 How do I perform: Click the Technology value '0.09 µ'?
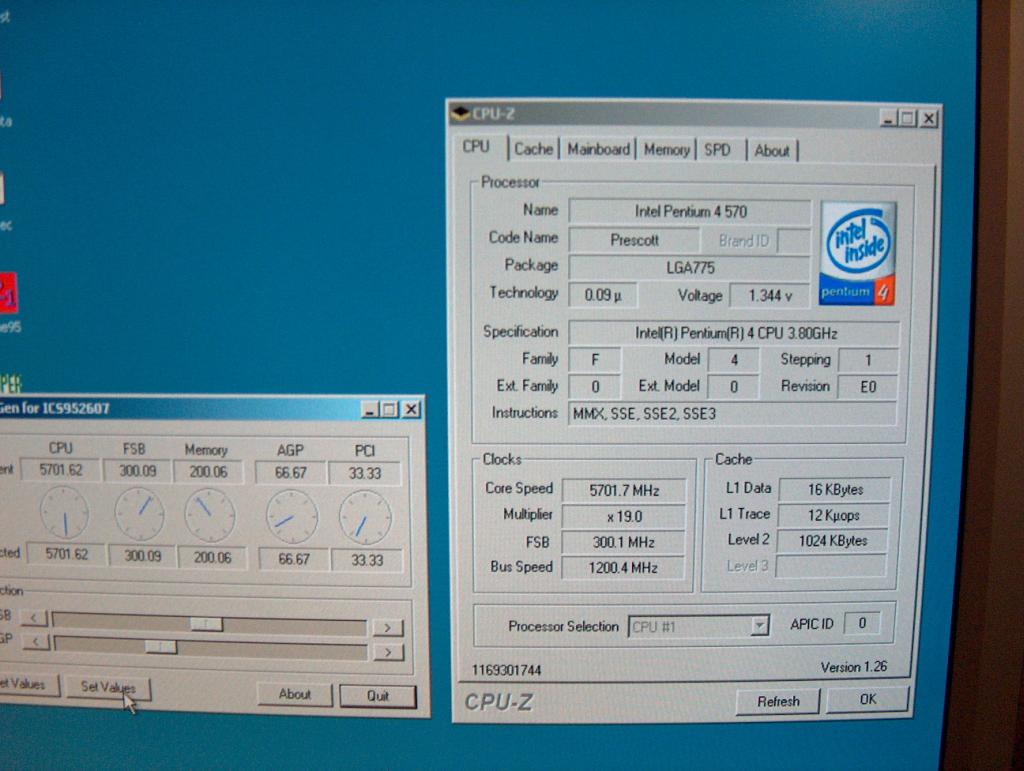click(602, 295)
